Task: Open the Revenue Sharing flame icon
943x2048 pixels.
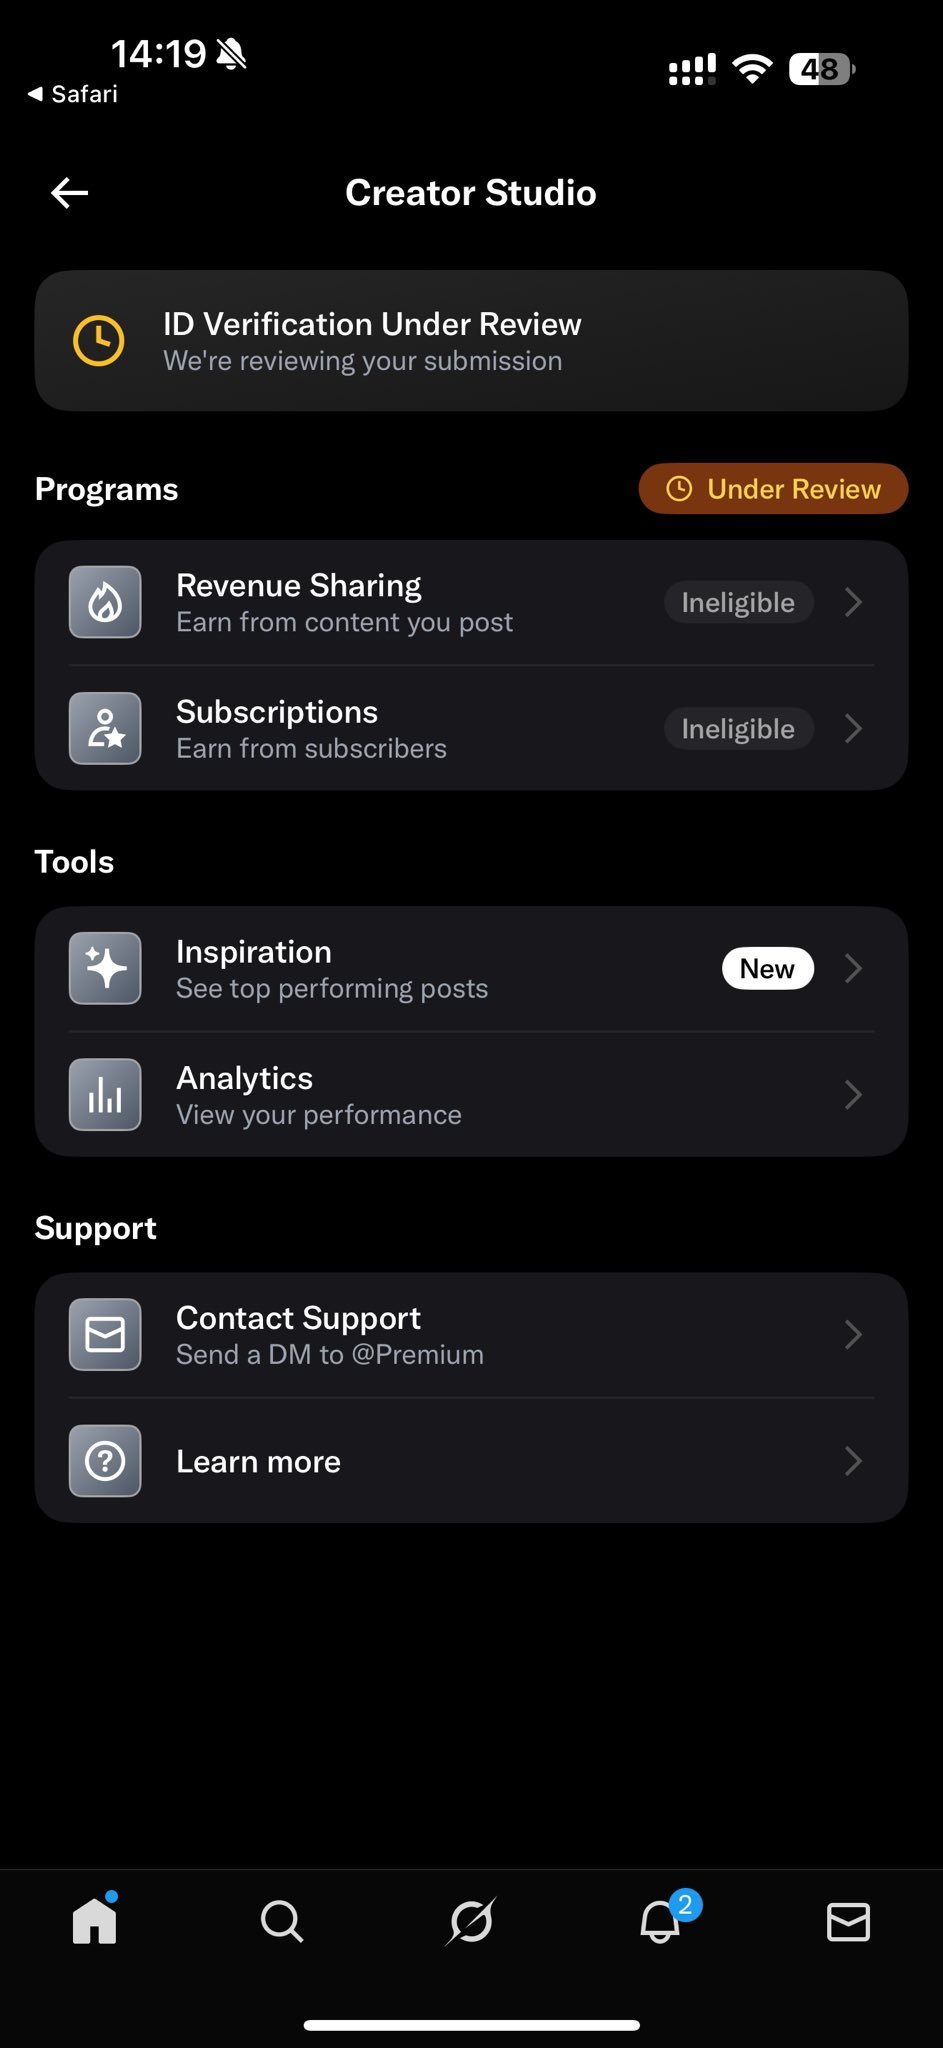Action: (105, 602)
